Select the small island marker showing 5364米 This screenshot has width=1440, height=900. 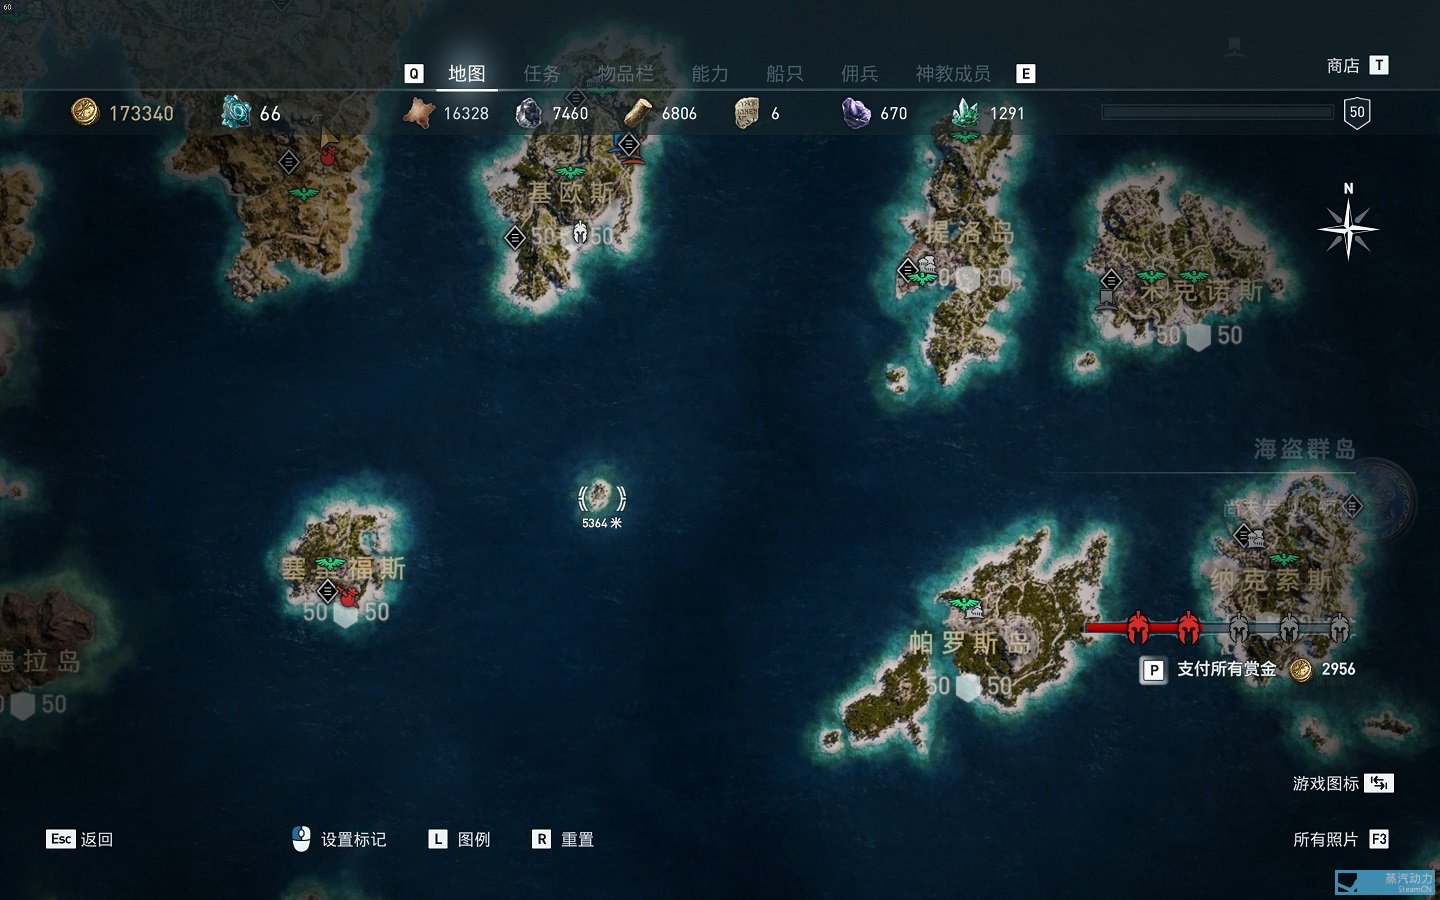click(x=601, y=497)
